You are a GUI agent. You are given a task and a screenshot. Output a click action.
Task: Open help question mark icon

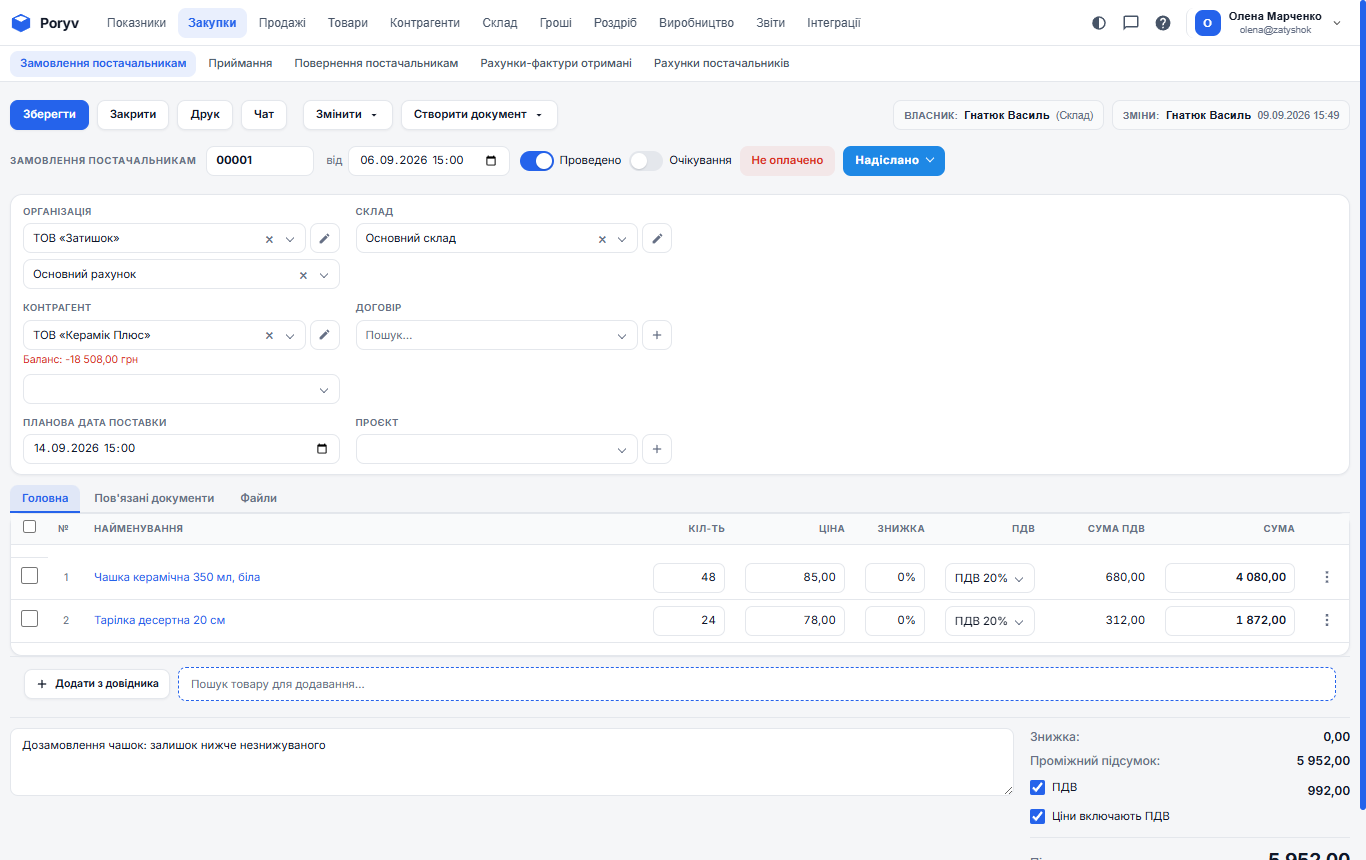[1163, 23]
